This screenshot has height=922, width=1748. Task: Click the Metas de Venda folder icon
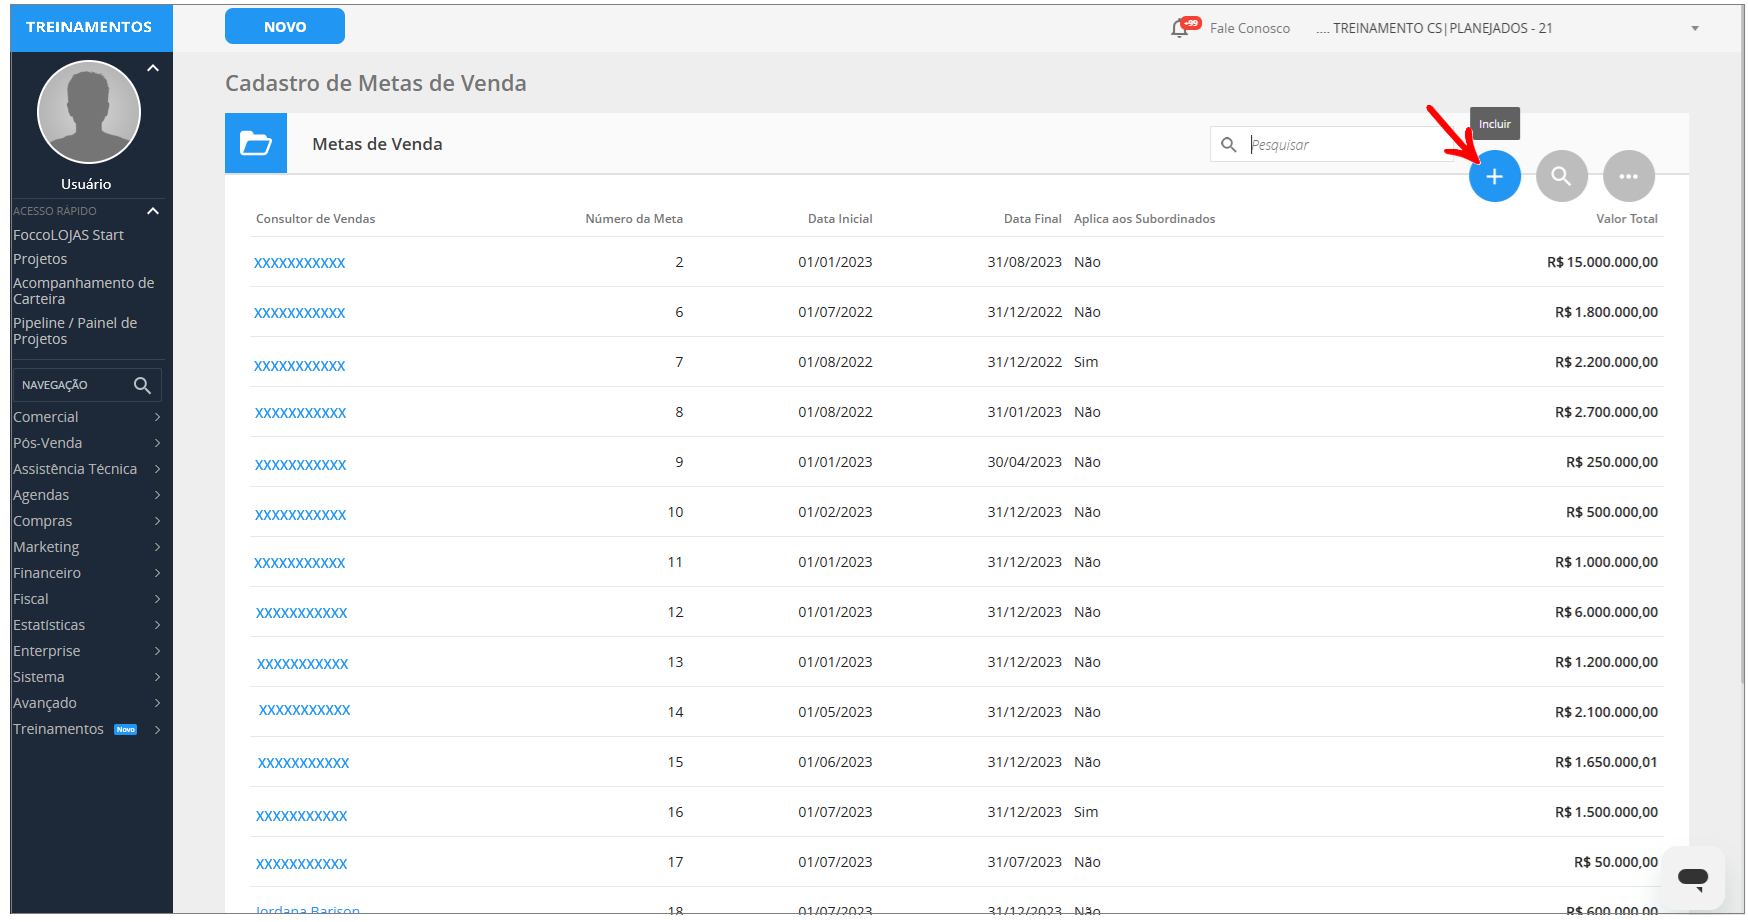point(256,144)
